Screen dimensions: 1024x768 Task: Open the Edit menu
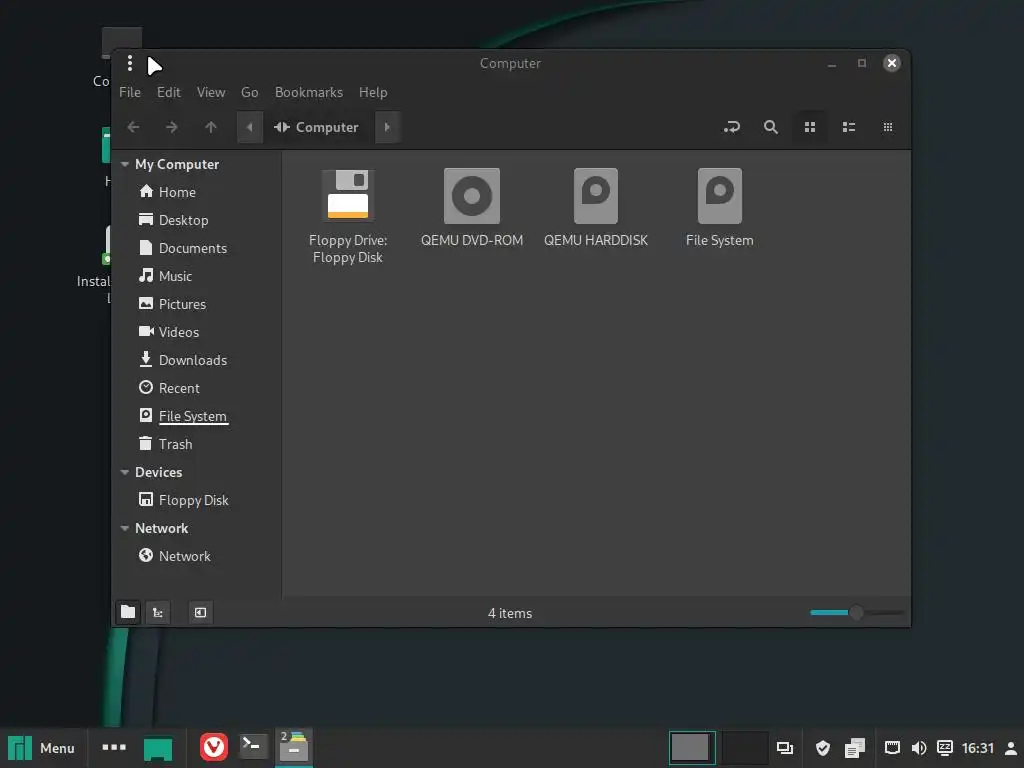pos(168,92)
